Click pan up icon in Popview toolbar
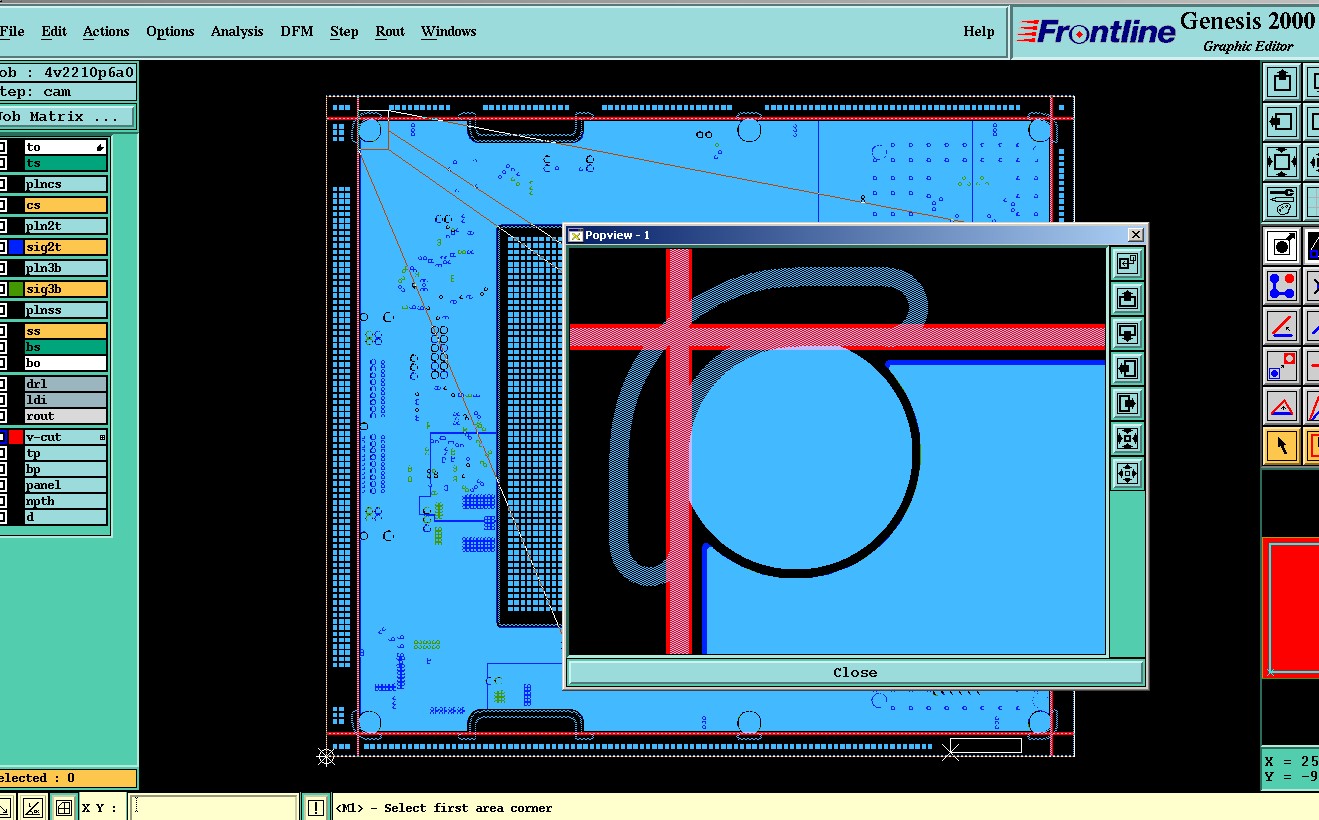Viewport: 1319px width, 820px height. 1127,298
